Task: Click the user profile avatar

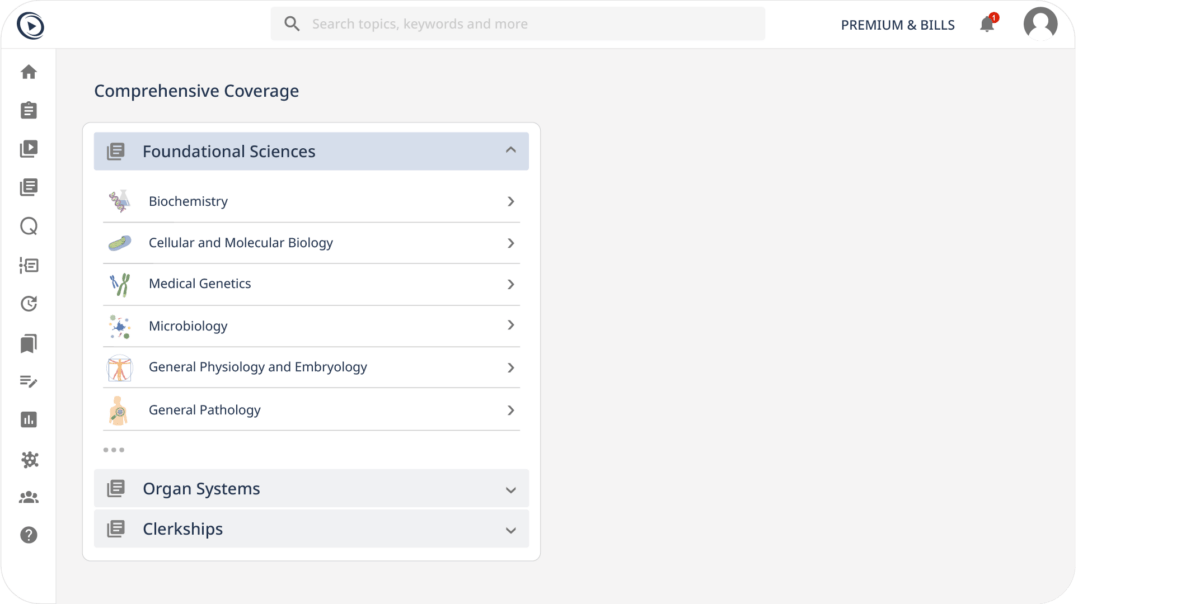Action: [x=1040, y=24]
